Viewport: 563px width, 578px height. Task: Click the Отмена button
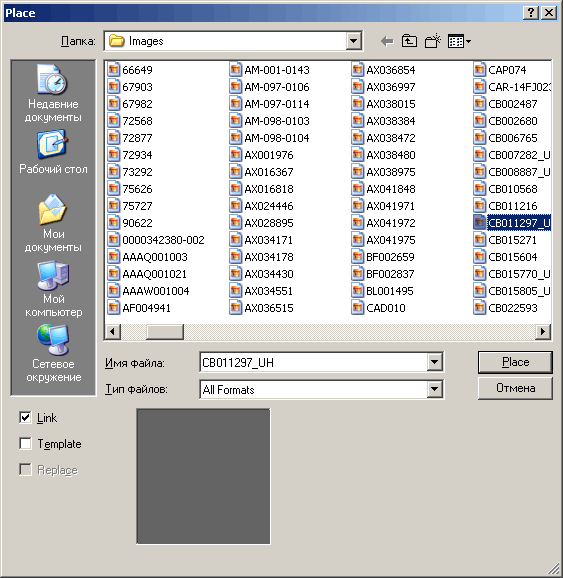tap(515, 388)
